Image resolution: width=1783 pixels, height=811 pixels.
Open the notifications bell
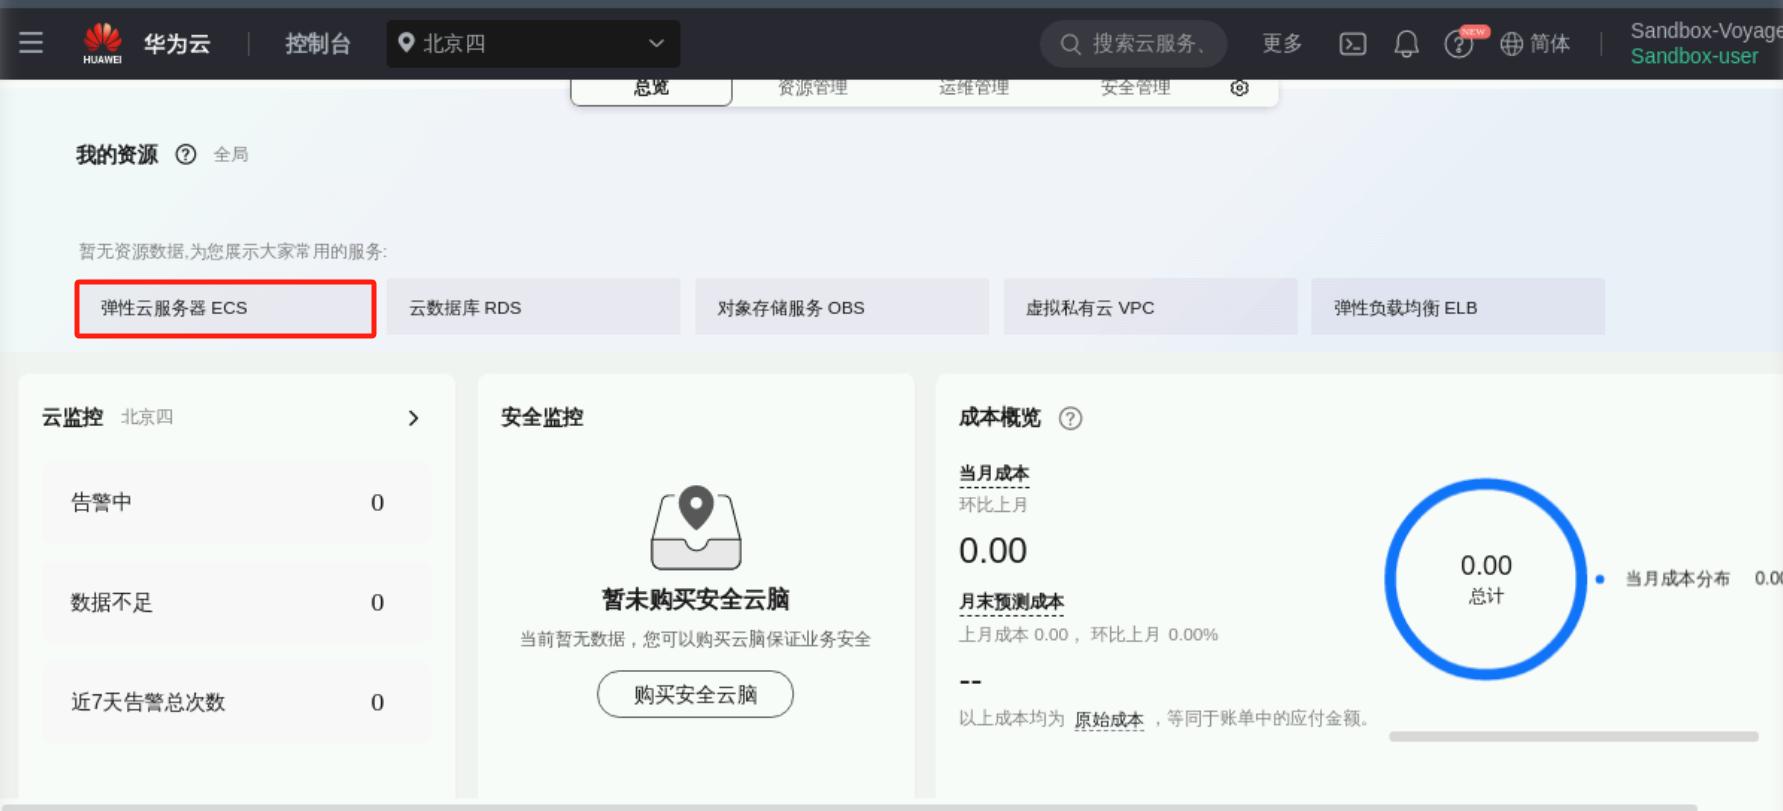(x=1406, y=44)
